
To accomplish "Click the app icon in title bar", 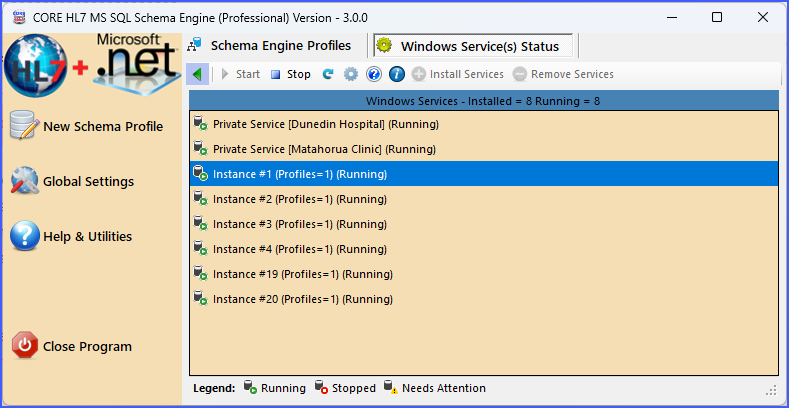I will [x=19, y=17].
